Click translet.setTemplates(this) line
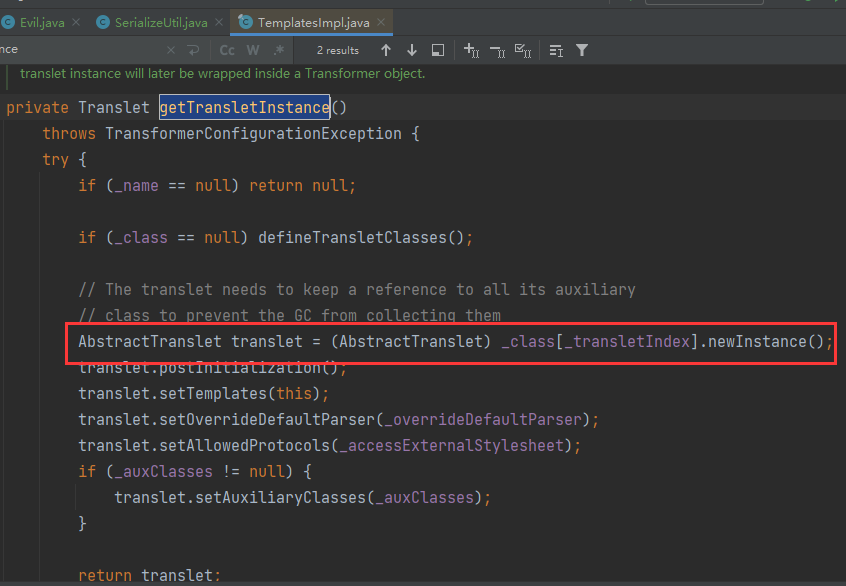The width and height of the screenshot is (846, 586). (203, 393)
